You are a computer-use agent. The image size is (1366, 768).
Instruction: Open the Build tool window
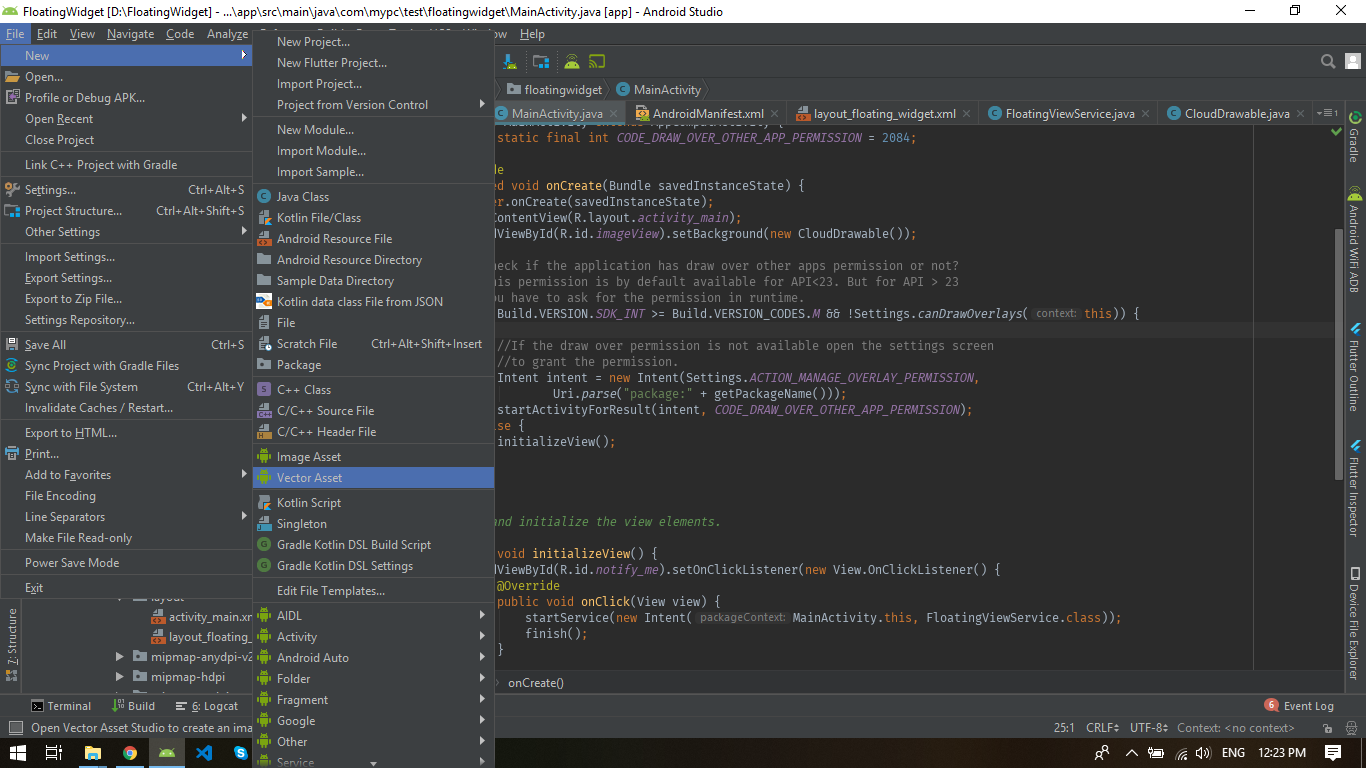click(133, 706)
